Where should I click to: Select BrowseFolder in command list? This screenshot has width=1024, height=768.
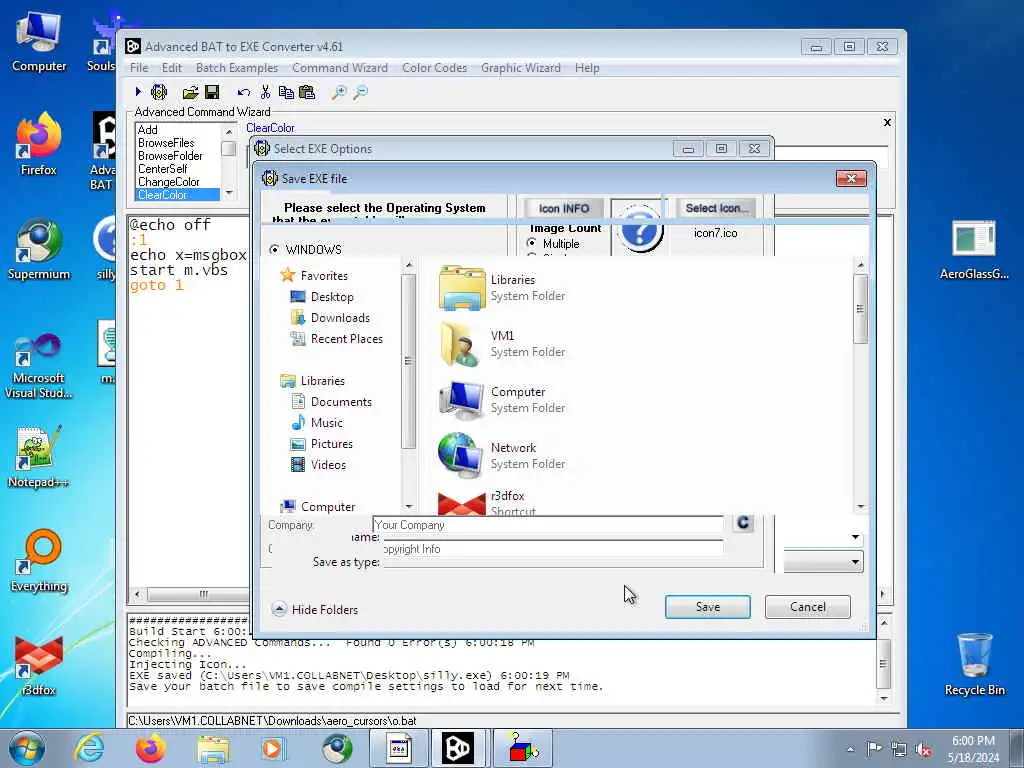pyautogui.click(x=170, y=155)
